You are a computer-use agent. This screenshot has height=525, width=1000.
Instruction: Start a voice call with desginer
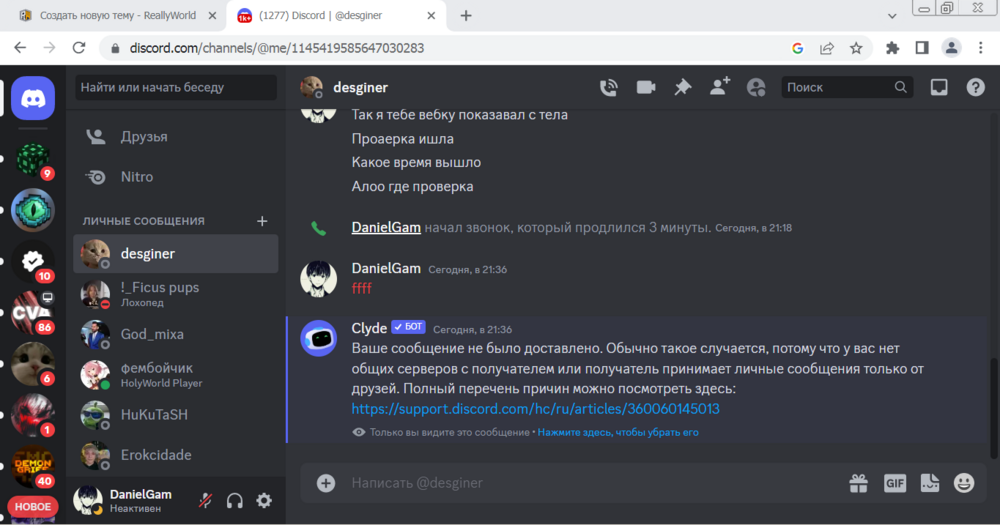point(608,87)
